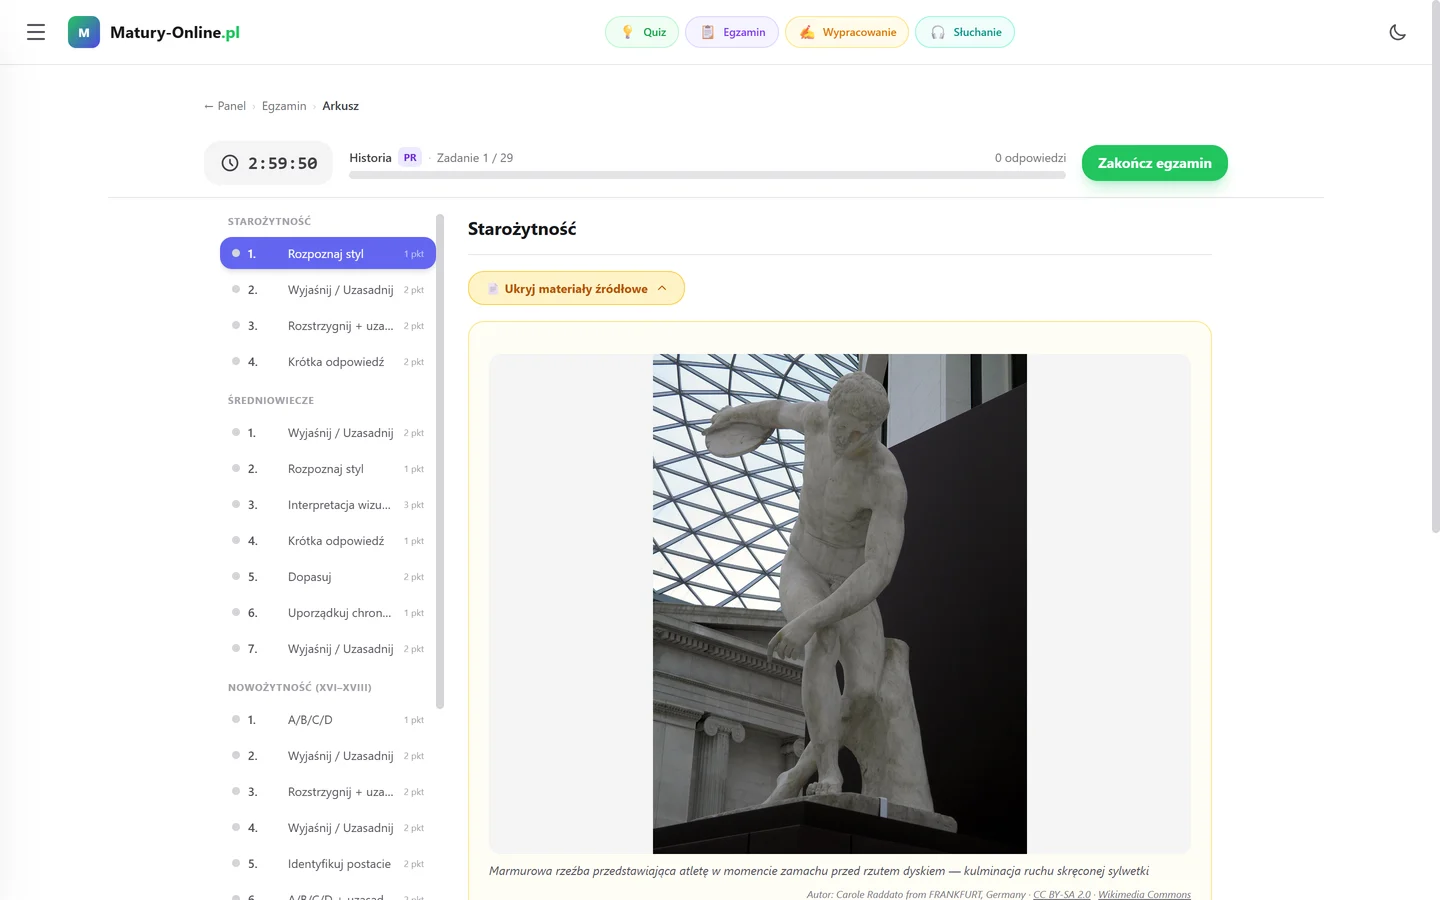This screenshot has width=1440, height=900.
Task: Open Średniowiecze task 1 Wyjaśnij / Uzasadnij
Action: point(328,433)
